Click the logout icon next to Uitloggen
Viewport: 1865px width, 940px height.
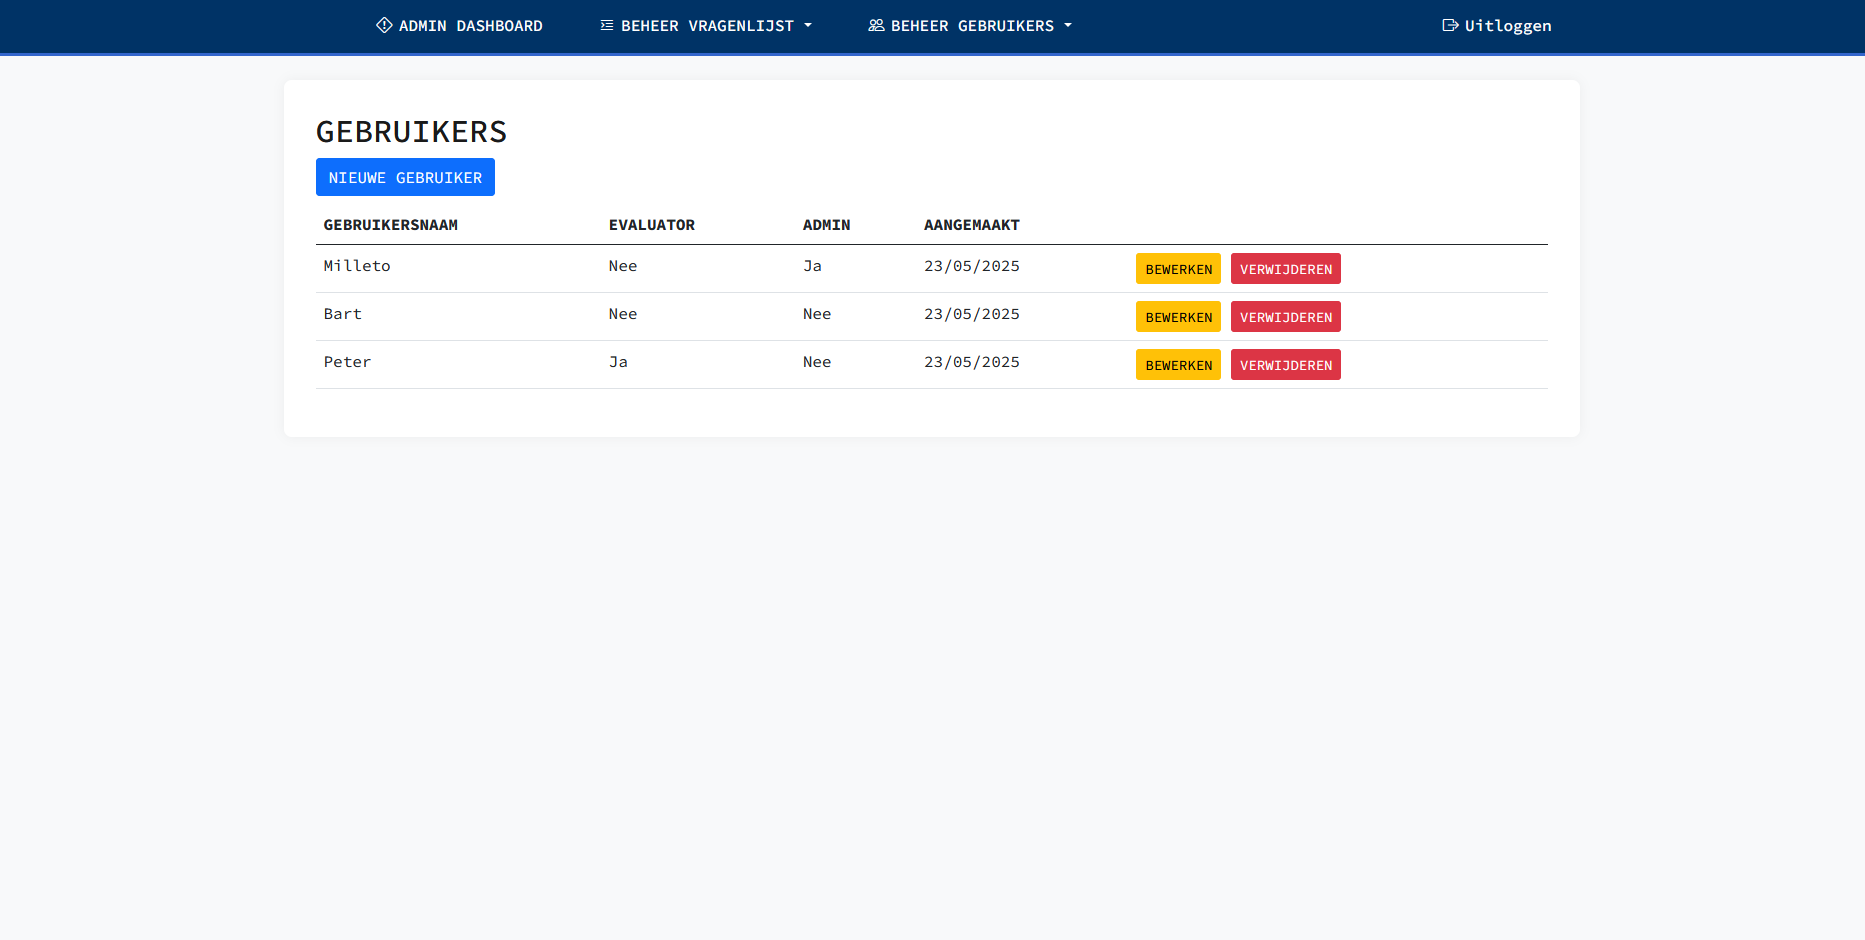(1450, 25)
